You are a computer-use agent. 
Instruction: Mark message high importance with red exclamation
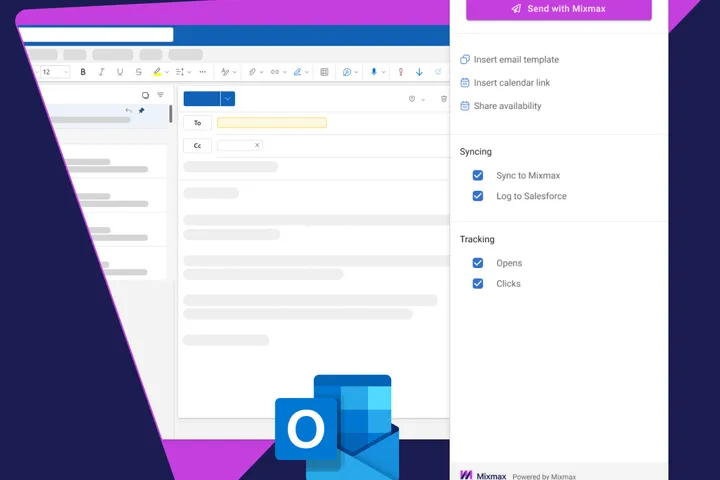coord(400,72)
